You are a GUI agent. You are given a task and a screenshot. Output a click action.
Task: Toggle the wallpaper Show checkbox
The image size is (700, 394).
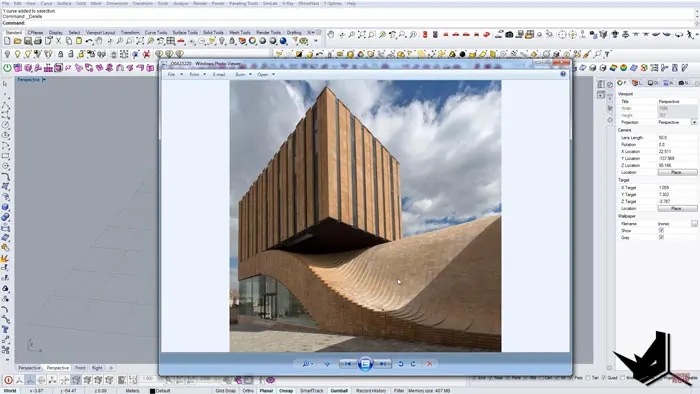(661, 230)
